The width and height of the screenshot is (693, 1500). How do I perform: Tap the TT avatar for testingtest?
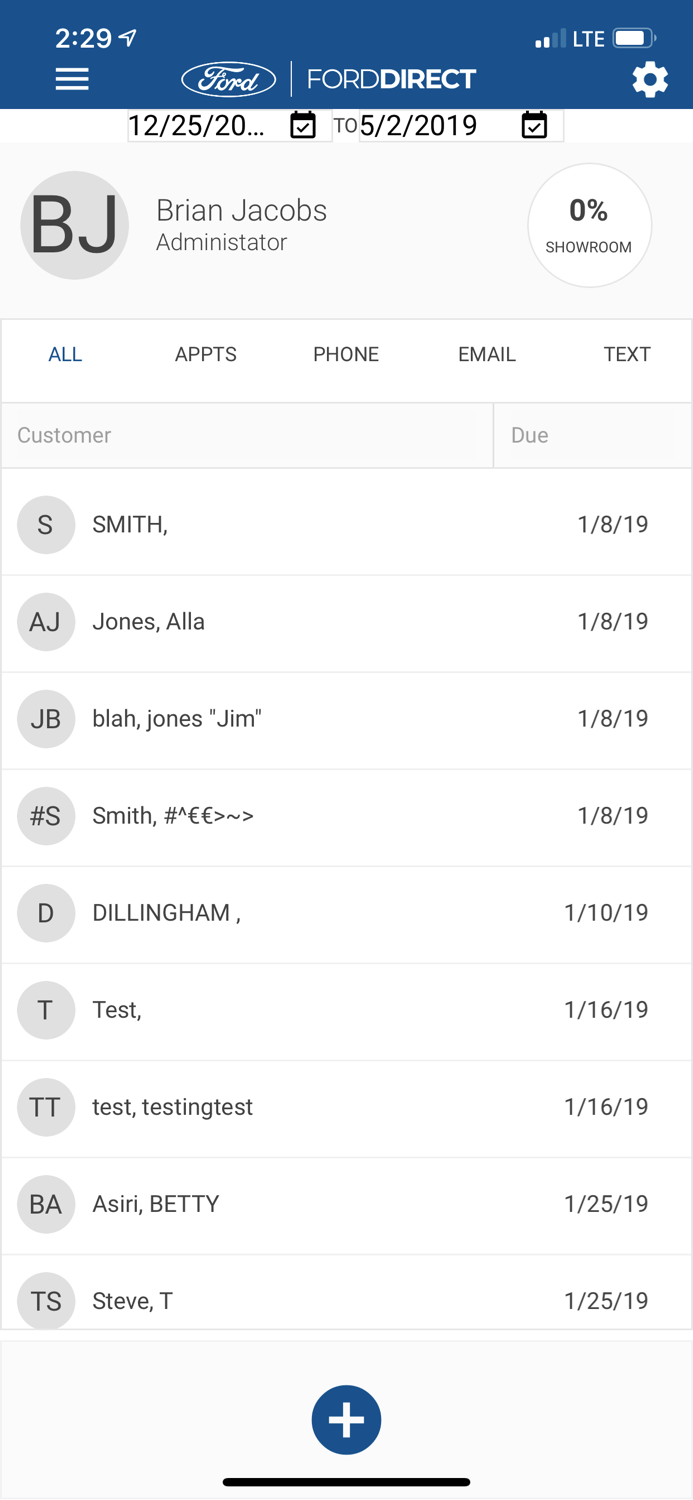pyautogui.click(x=46, y=1107)
